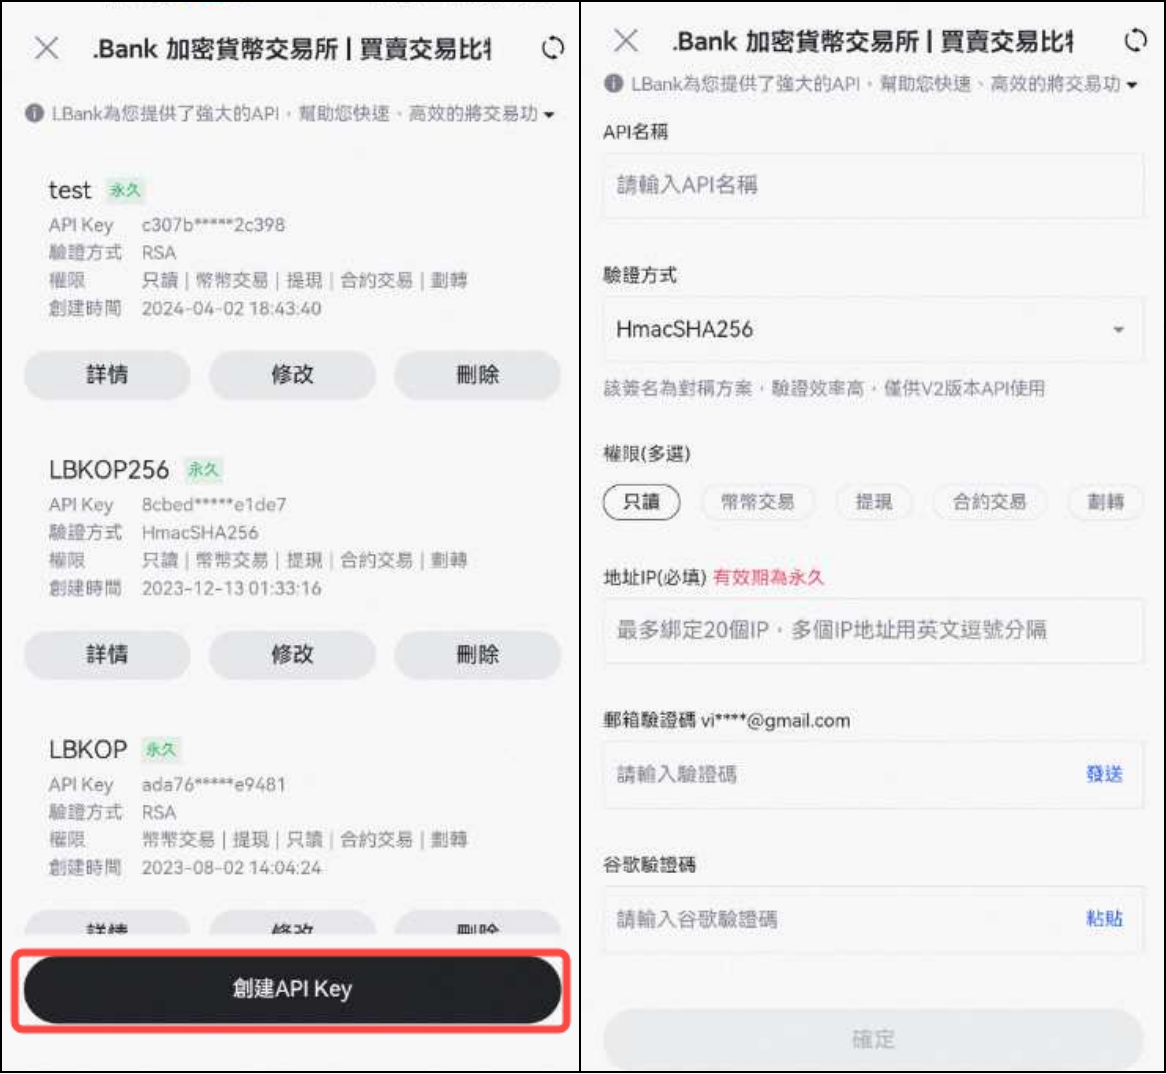Open the 驗證方式 HmacSHA256 dropdown
This screenshot has height=1074, width=1166.
pyautogui.click(x=874, y=330)
